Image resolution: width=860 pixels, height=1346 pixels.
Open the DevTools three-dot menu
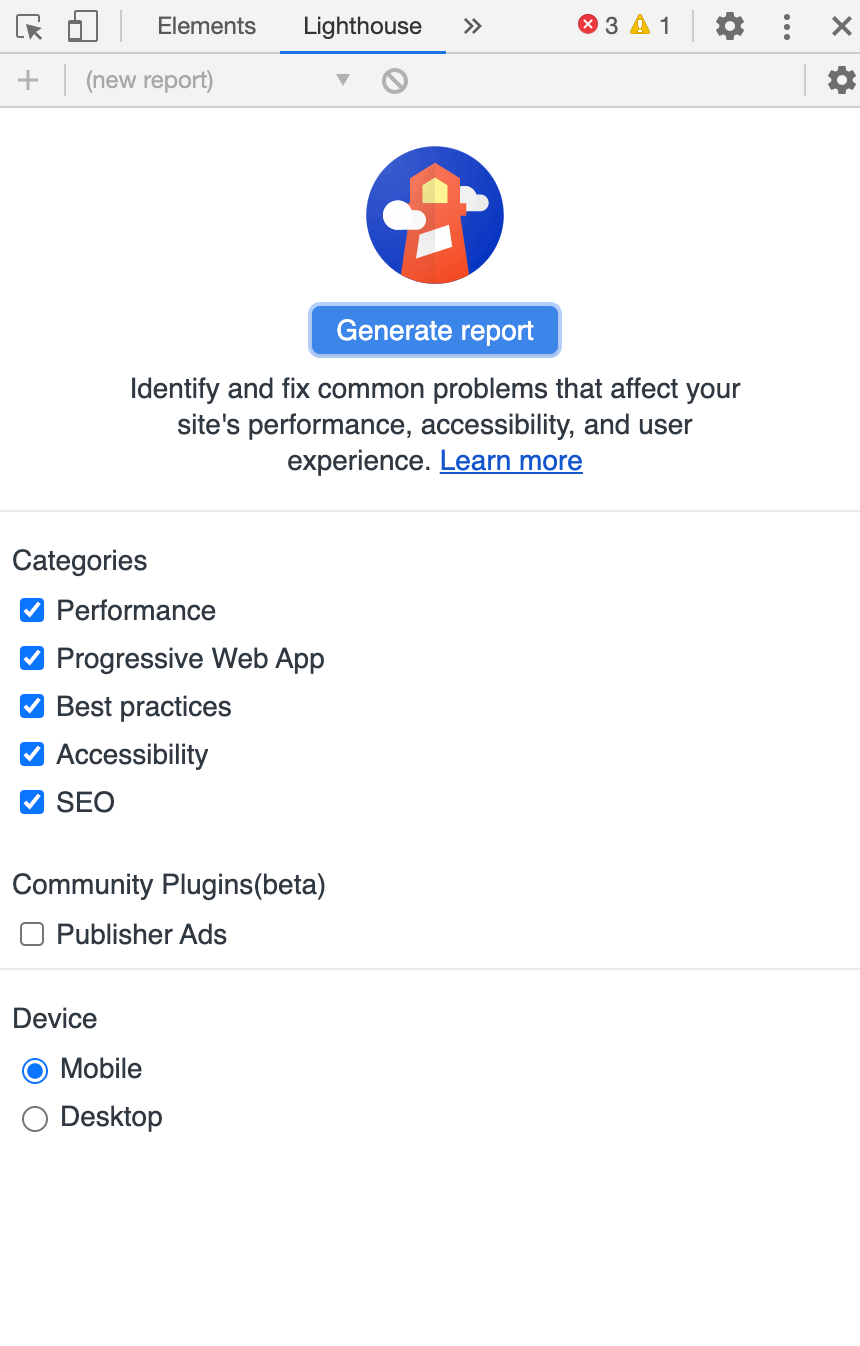(787, 27)
